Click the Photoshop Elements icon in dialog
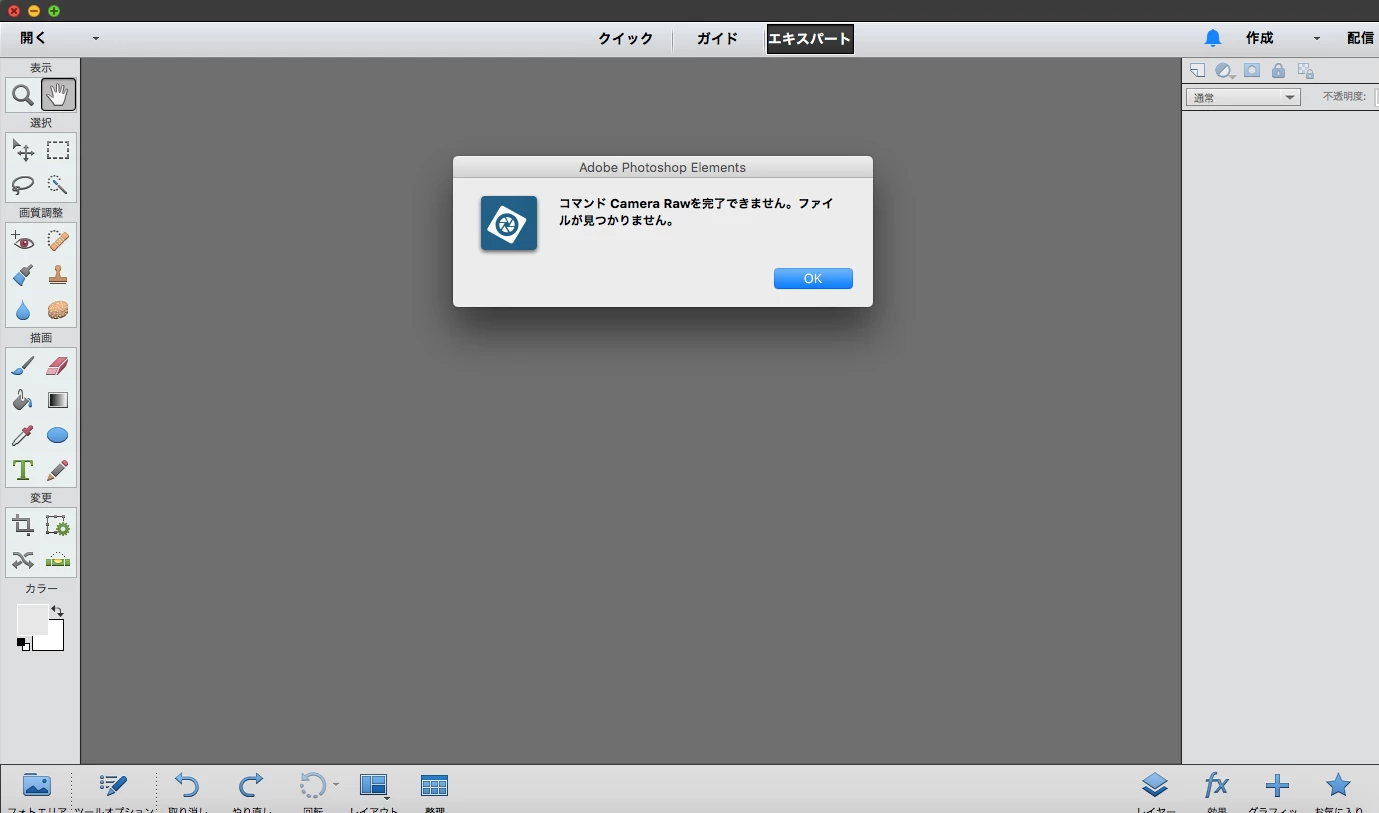Viewport: 1379px width, 813px height. 509,223
